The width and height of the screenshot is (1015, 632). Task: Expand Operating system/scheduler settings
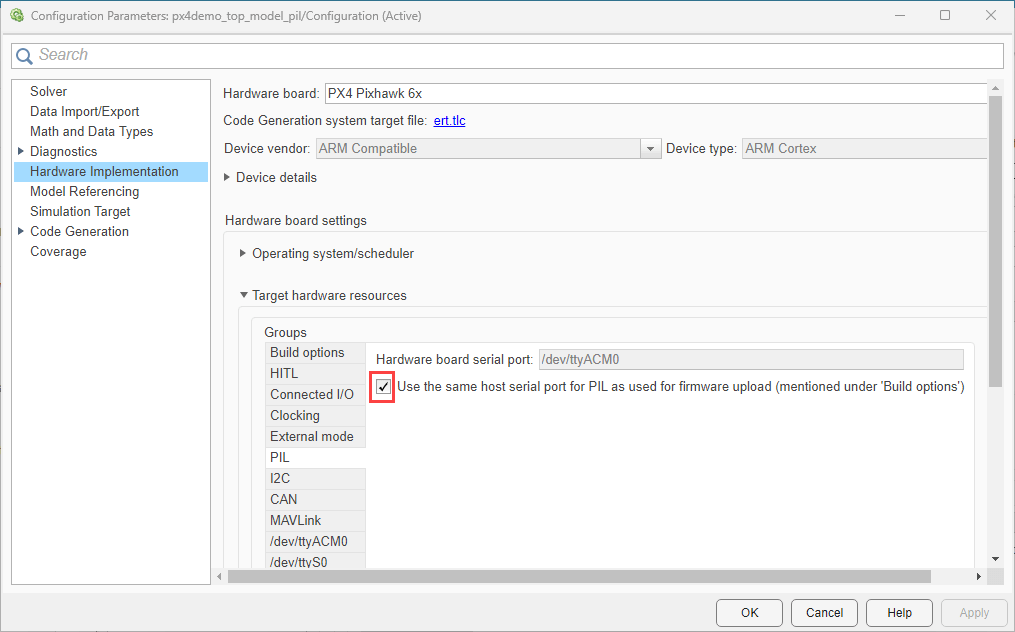point(243,253)
